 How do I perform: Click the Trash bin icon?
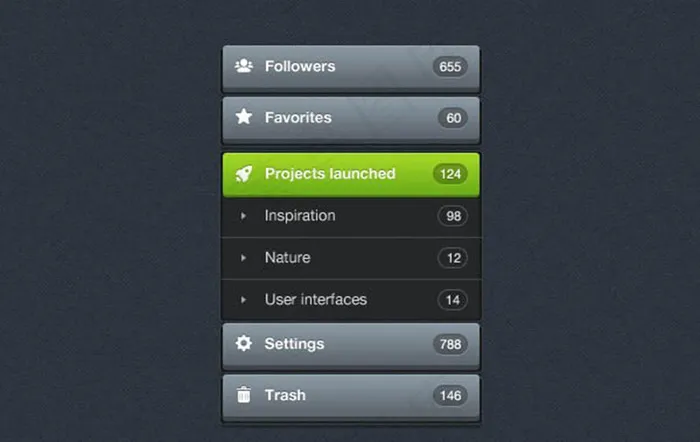[244, 395]
